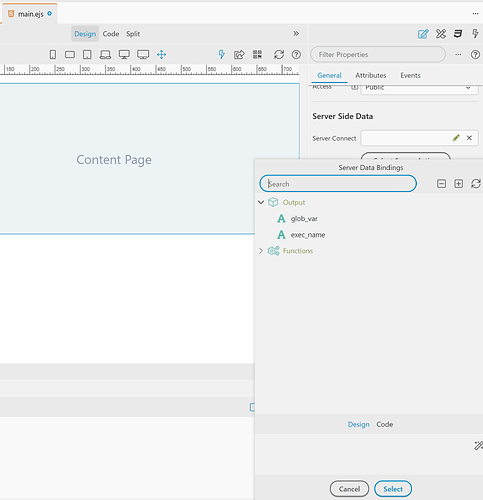This screenshot has width=483, height=500.
Task: Select the Output node label
Action: [294, 202]
